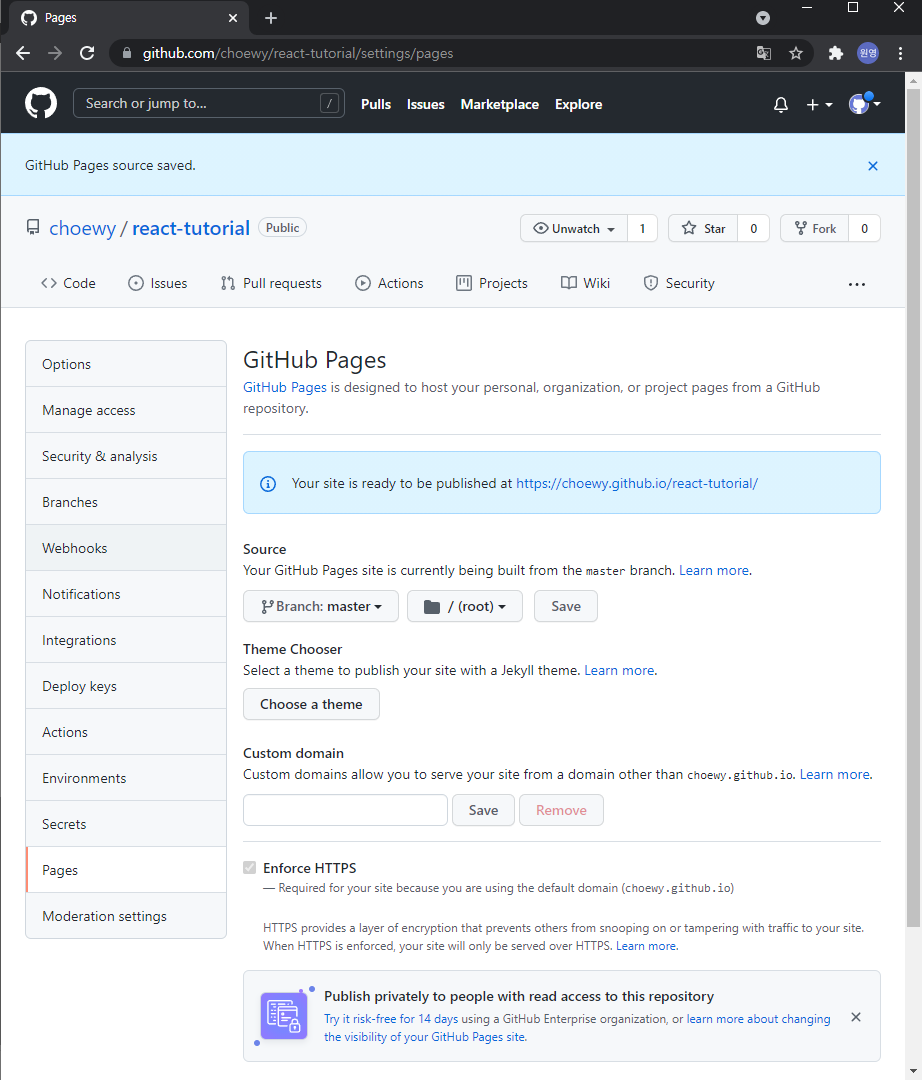Screen dimensions: 922x1080
Task: Dismiss the Publish privately promo
Action: pos(856,1017)
